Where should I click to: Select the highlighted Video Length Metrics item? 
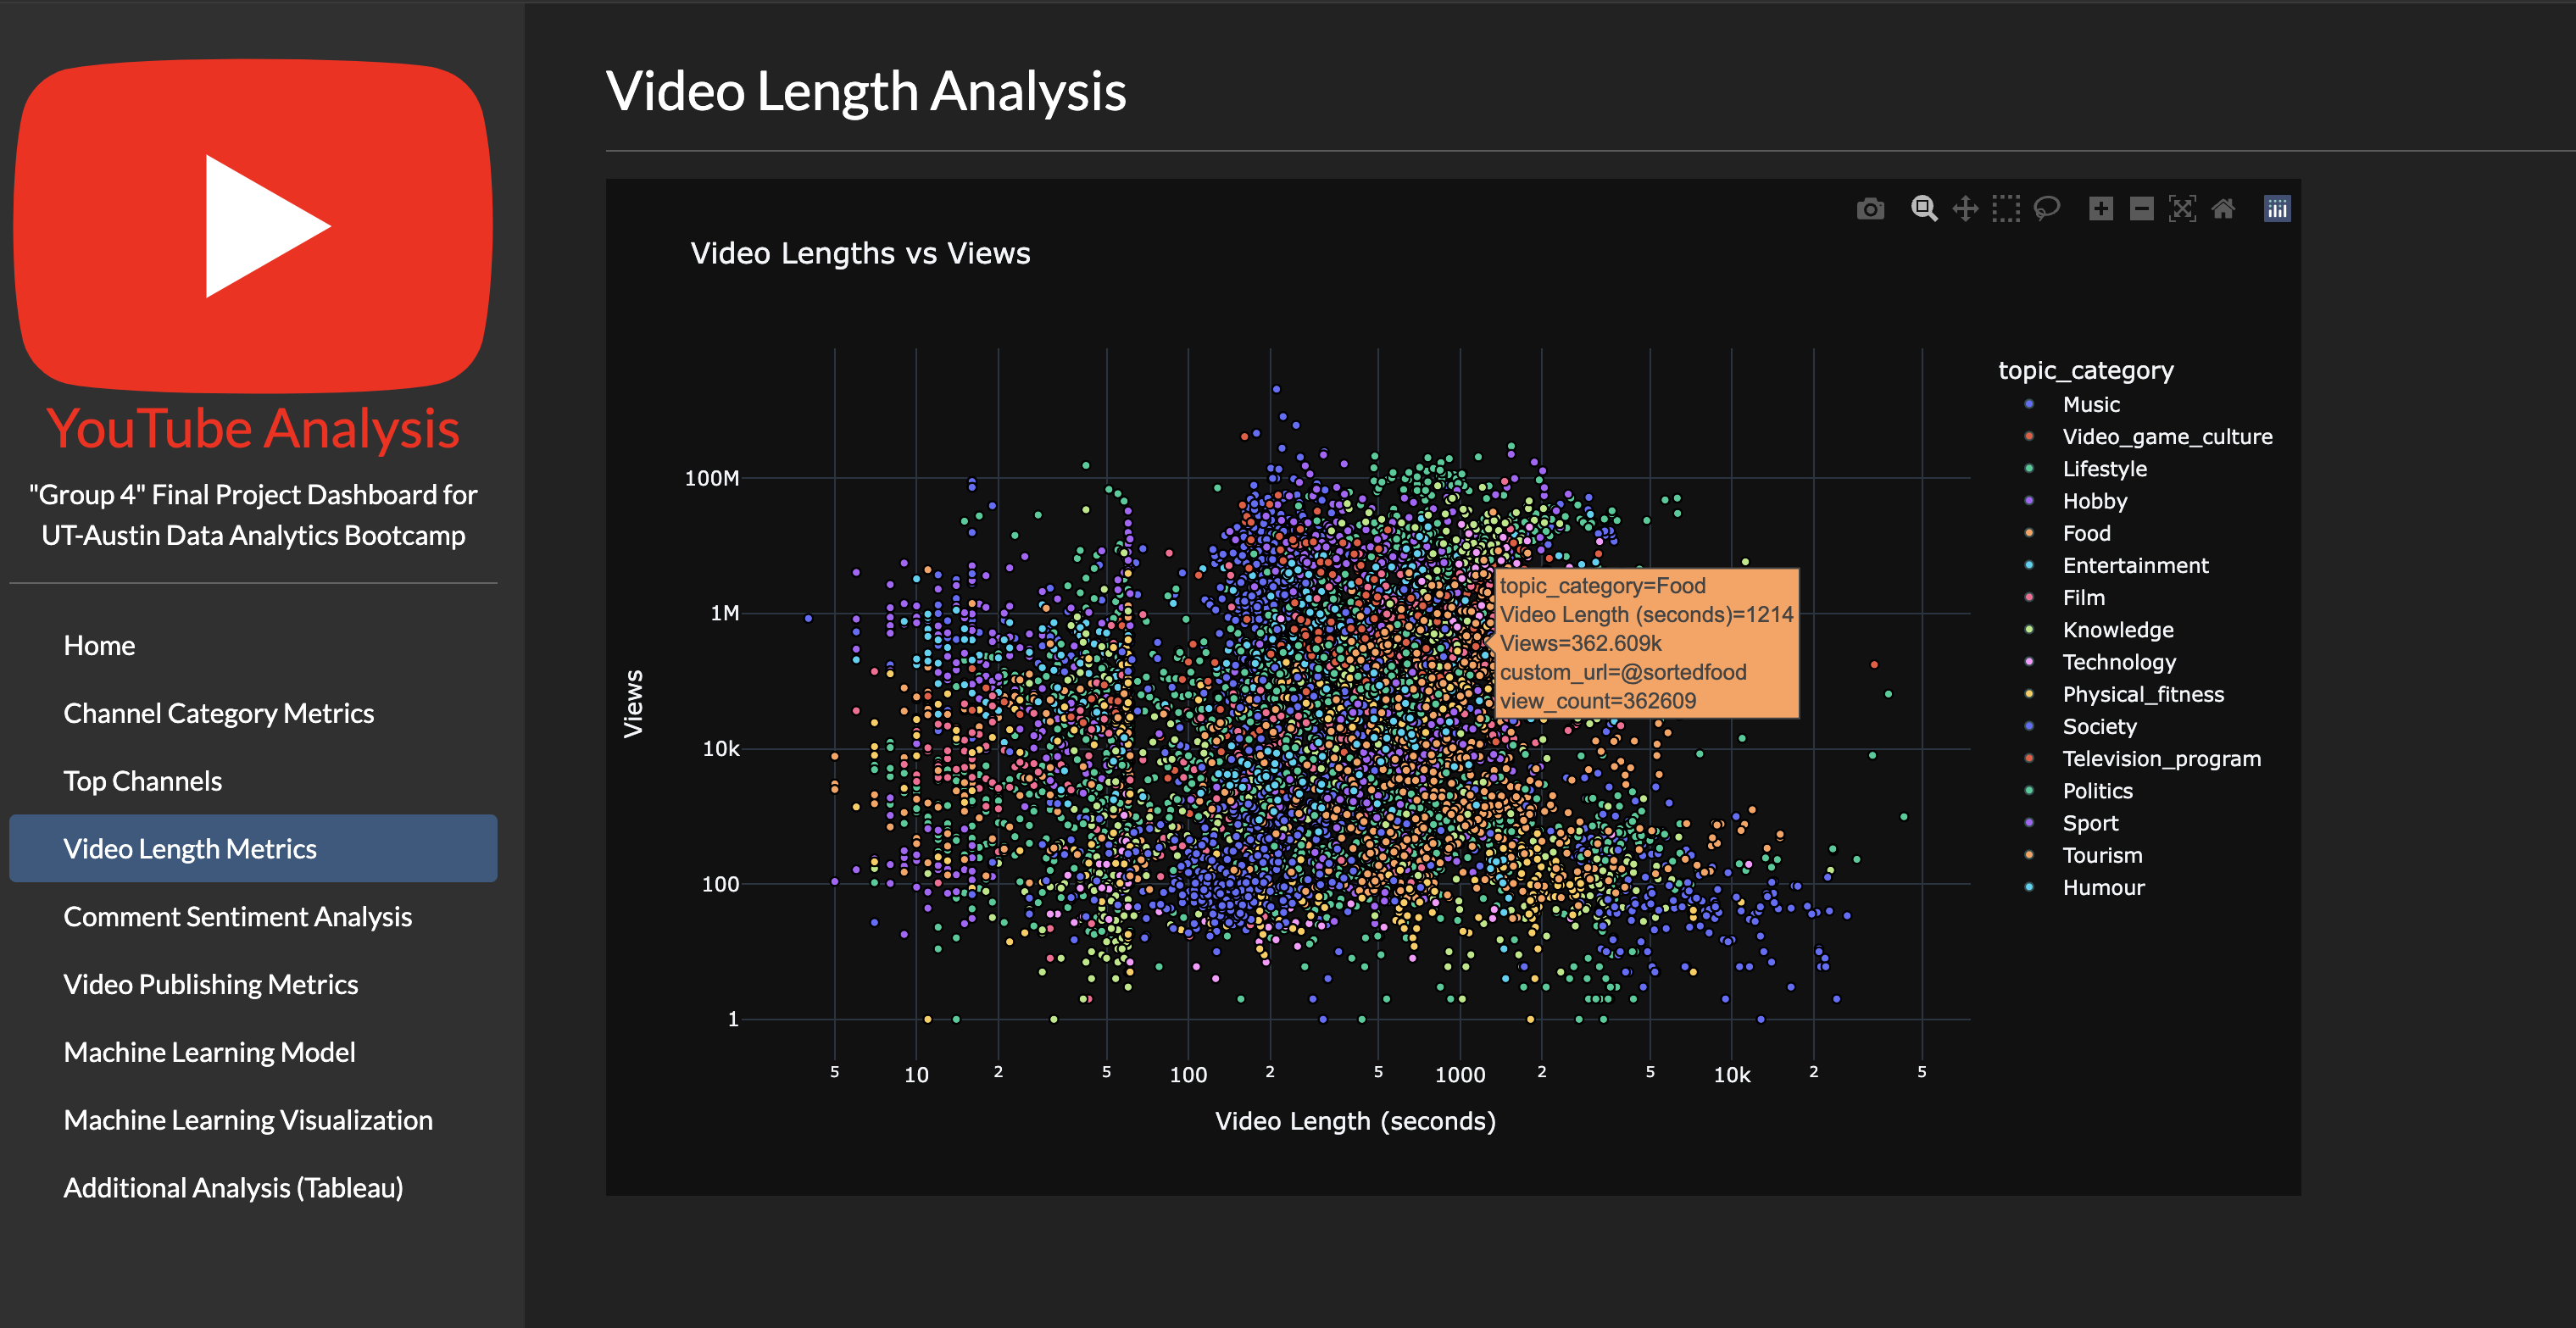pos(190,848)
